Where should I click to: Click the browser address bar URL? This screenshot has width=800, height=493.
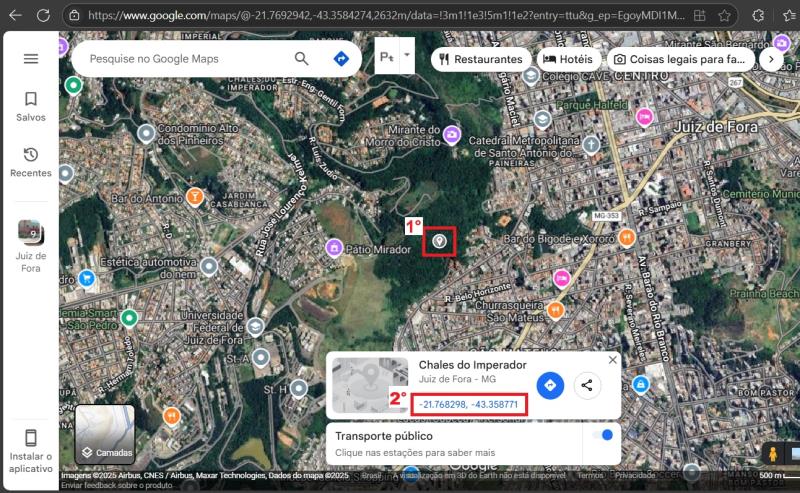point(386,15)
